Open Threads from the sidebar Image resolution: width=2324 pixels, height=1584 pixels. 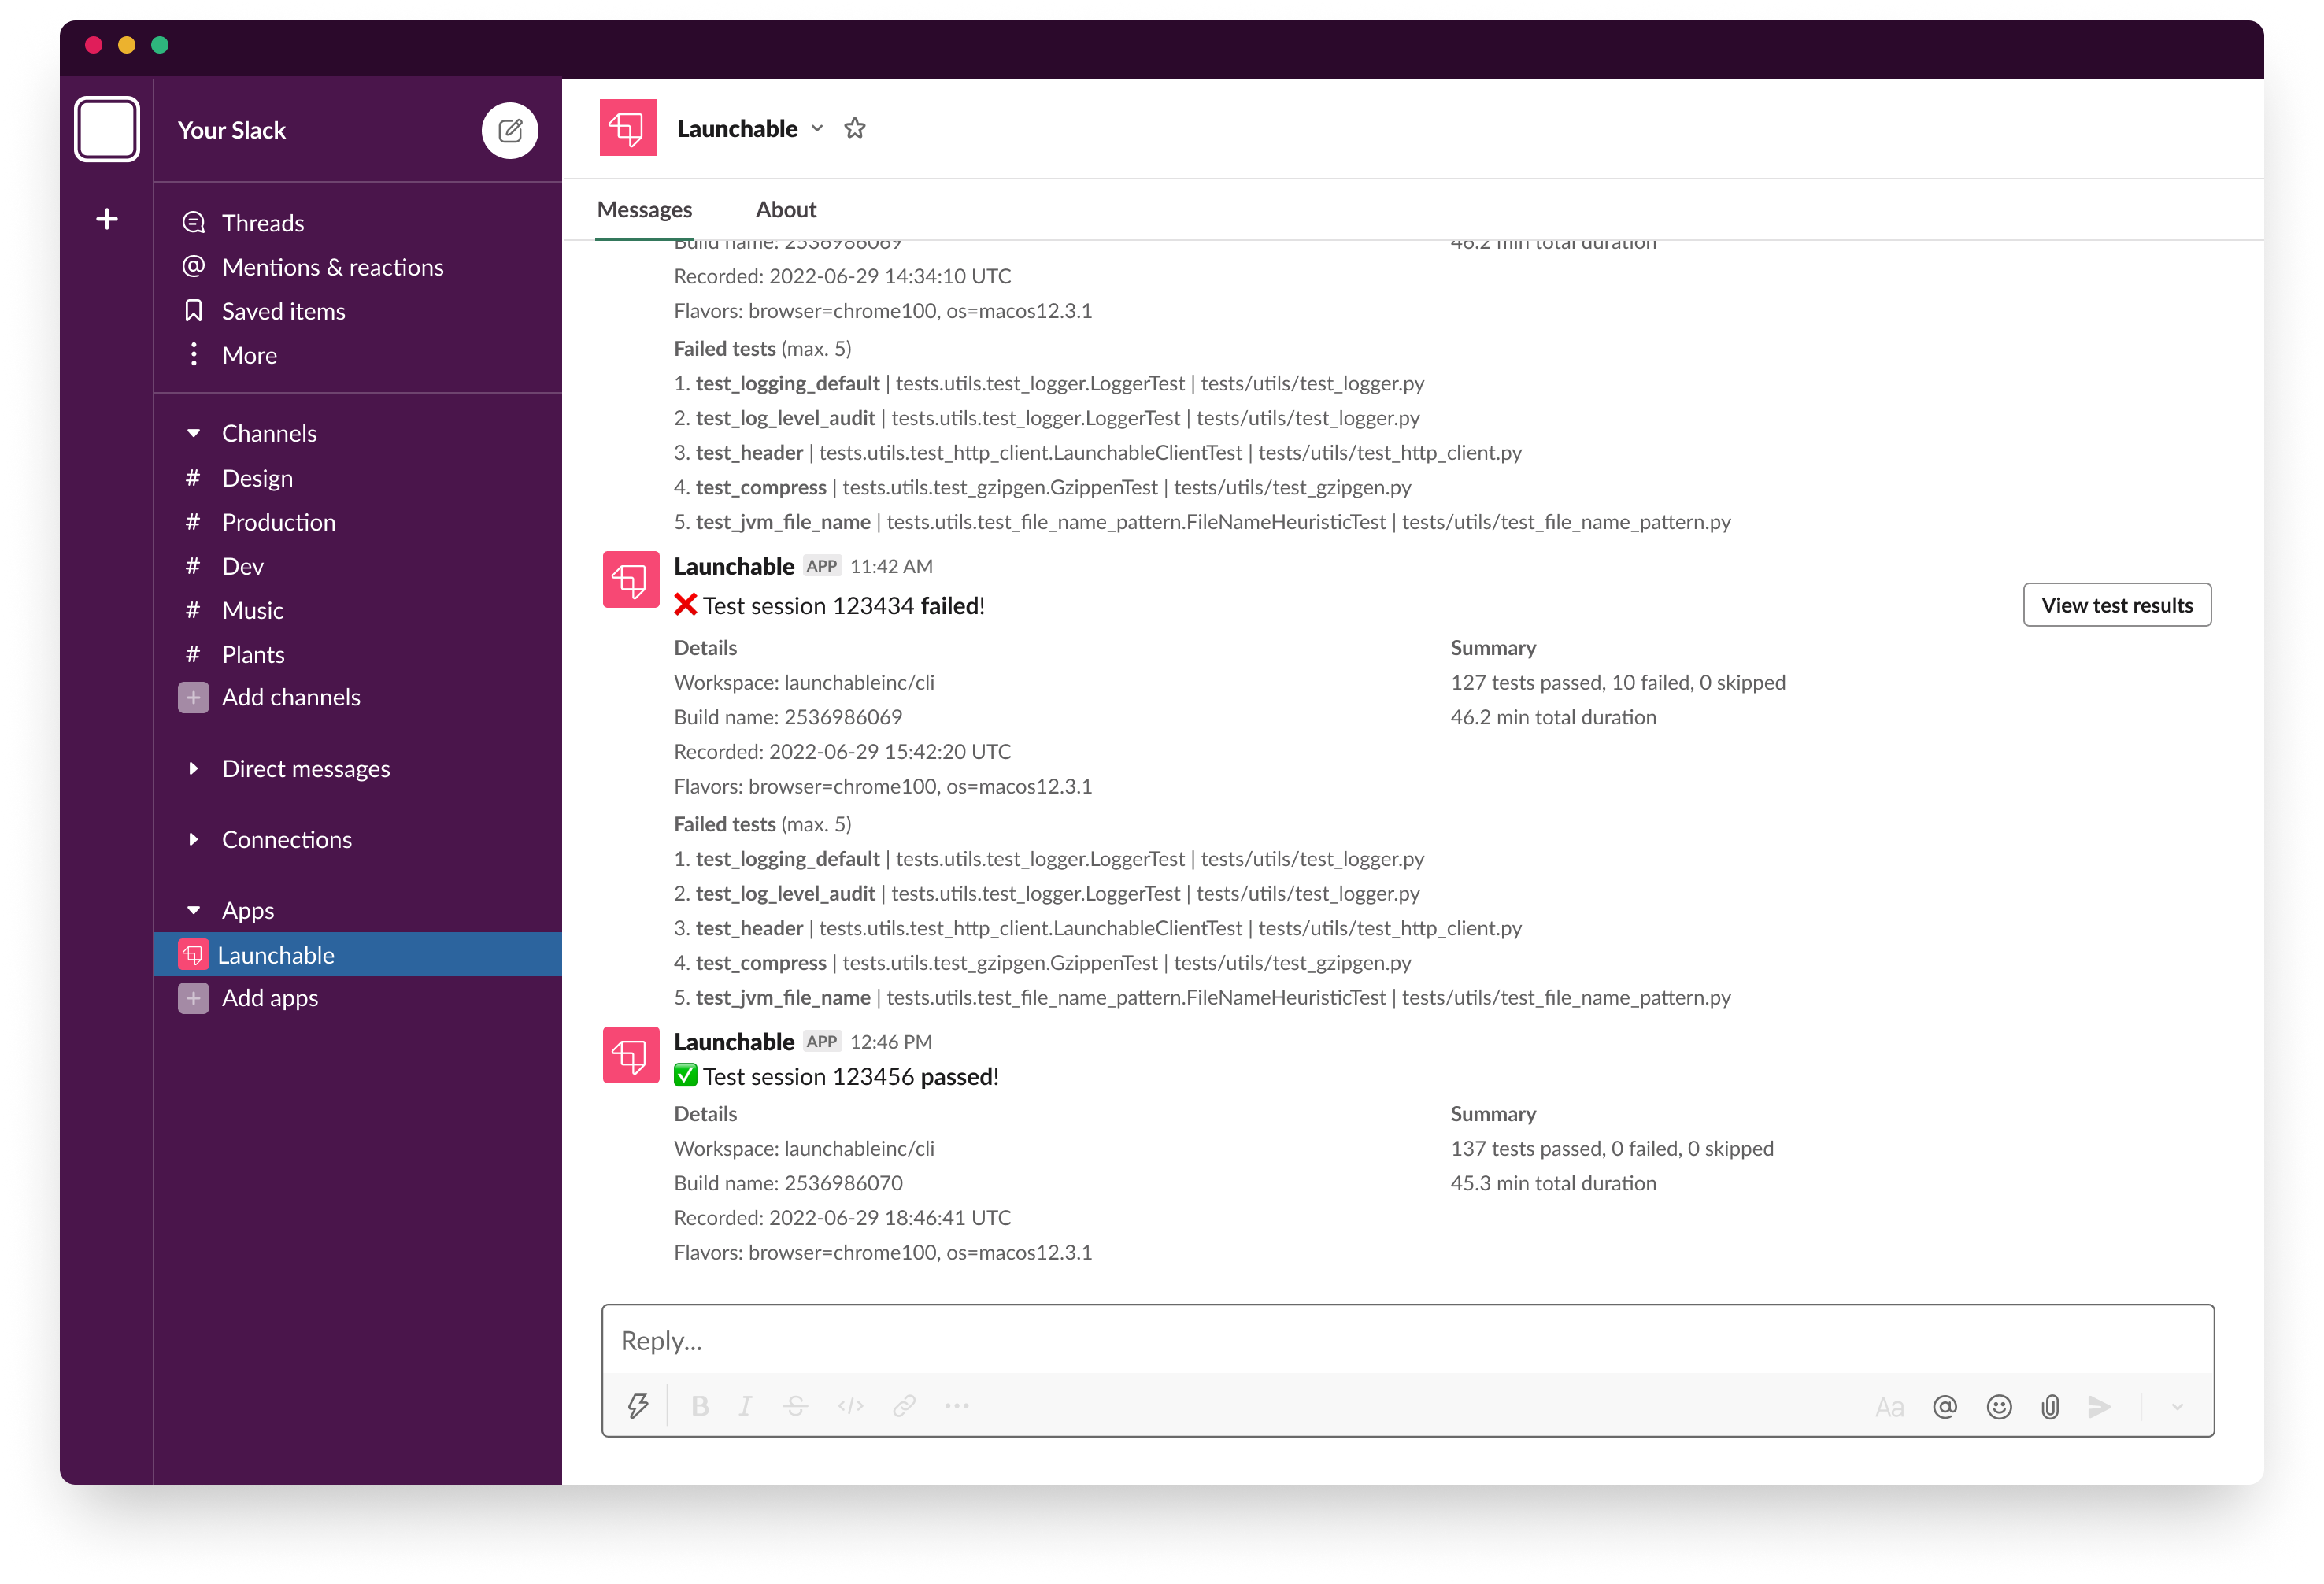pos(262,222)
